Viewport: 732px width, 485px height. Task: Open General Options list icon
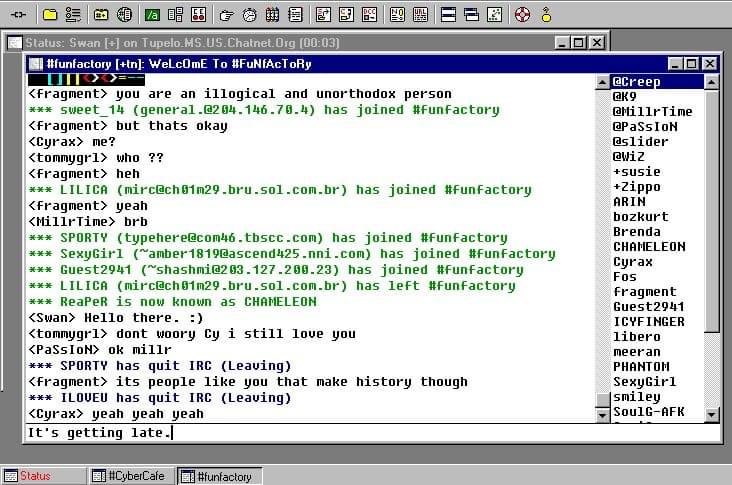click(x=73, y=15)
